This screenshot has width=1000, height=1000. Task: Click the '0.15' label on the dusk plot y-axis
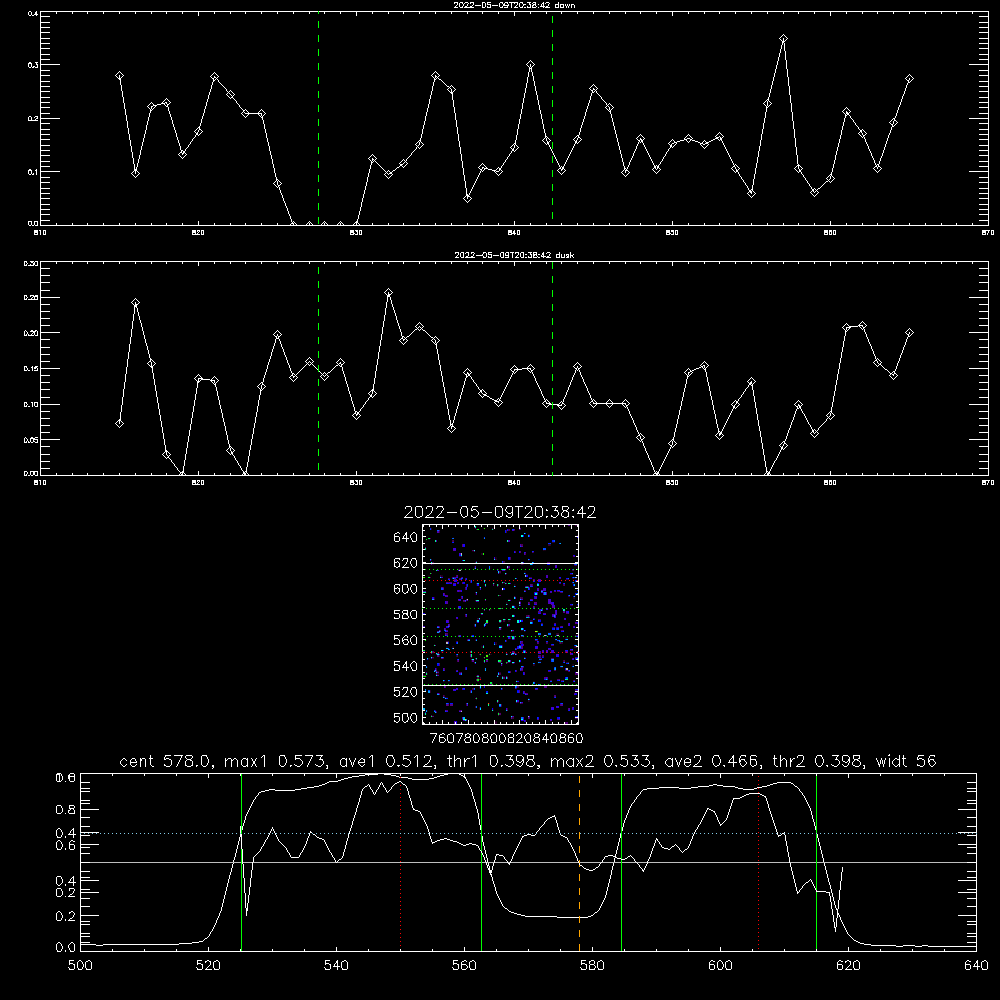point(31,369)
